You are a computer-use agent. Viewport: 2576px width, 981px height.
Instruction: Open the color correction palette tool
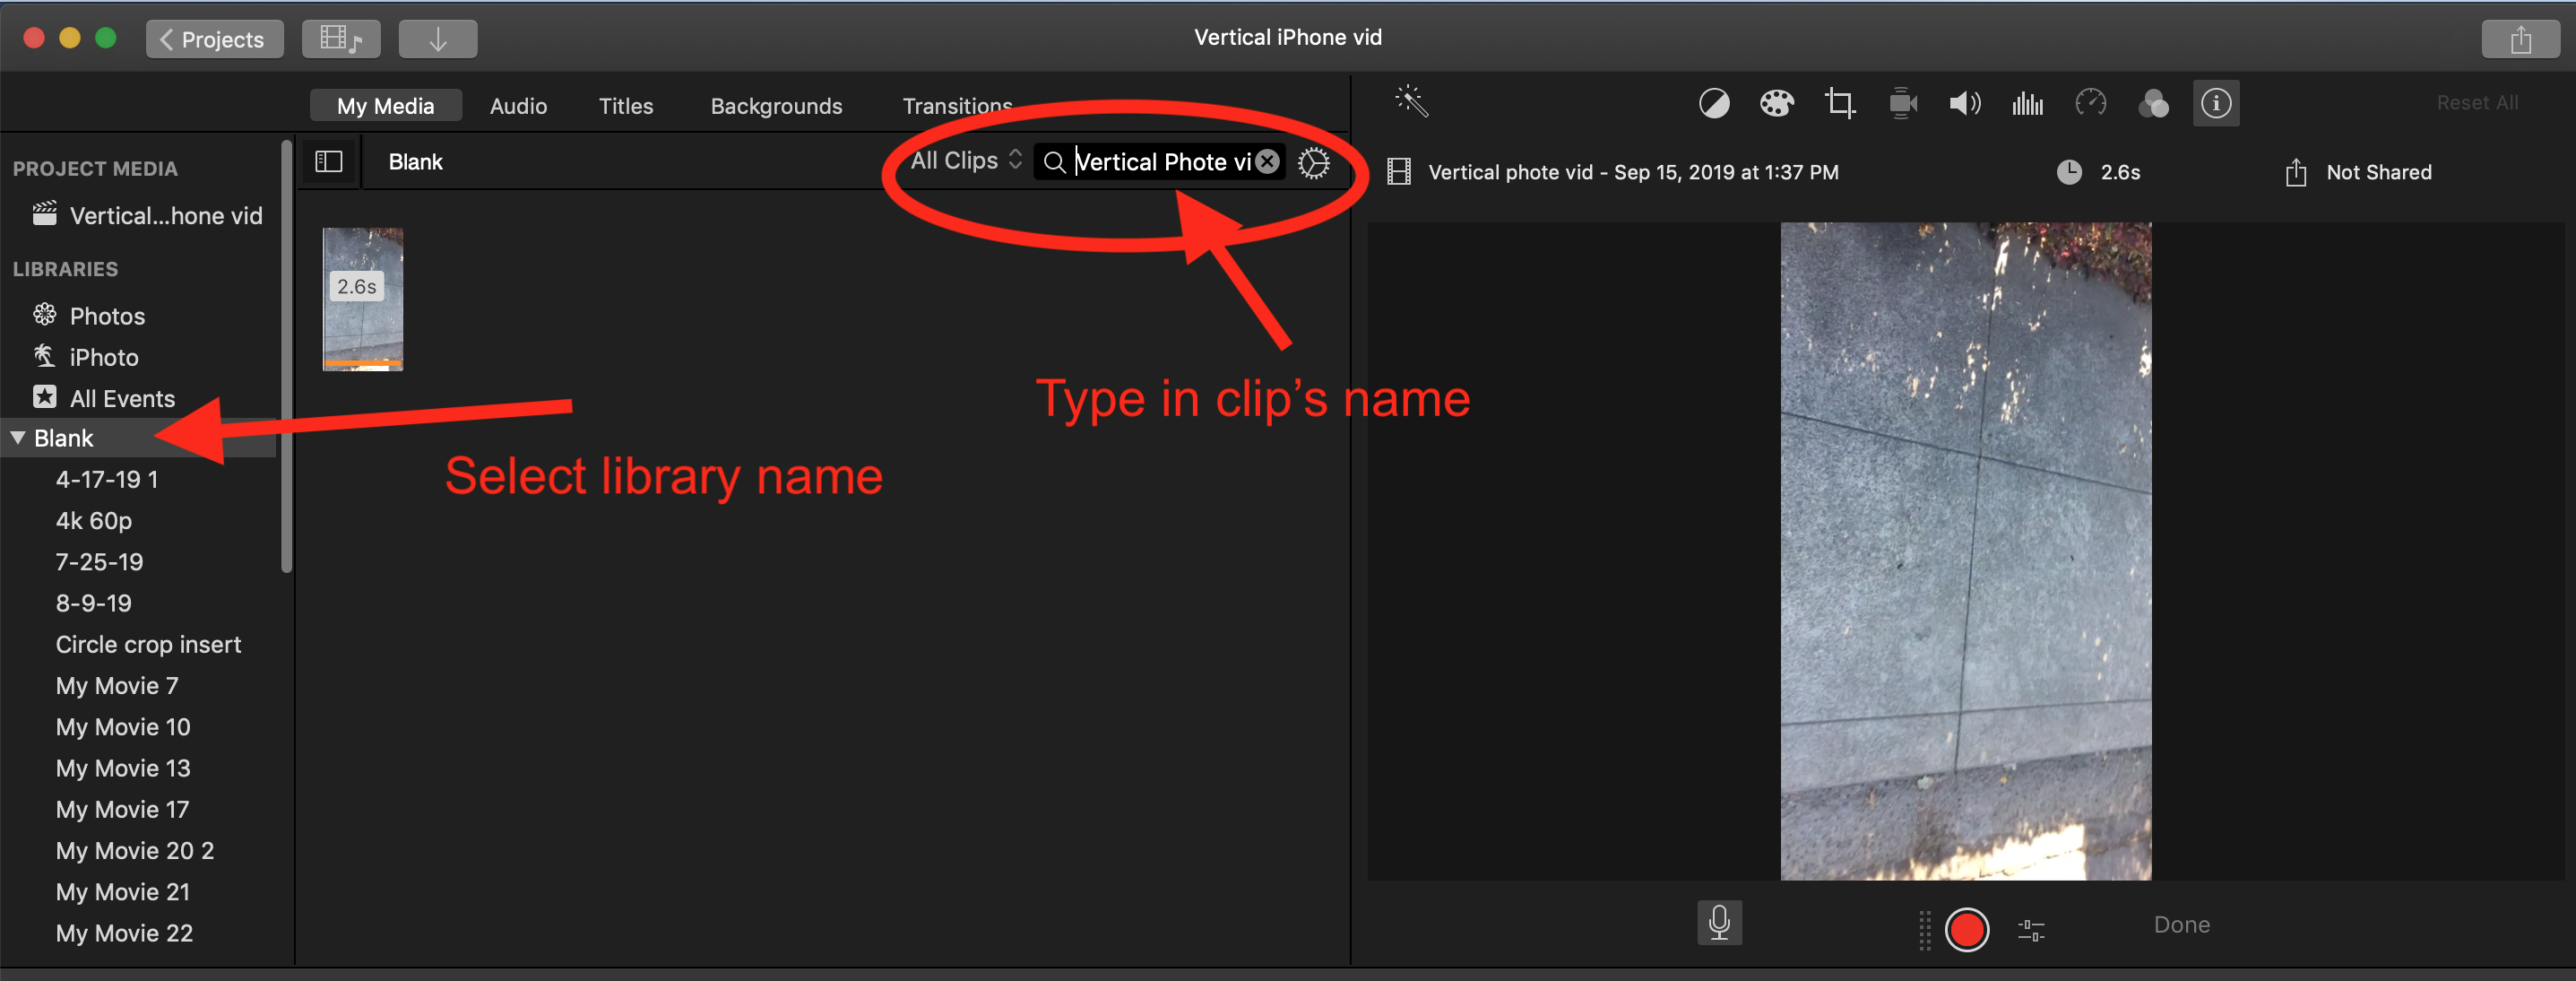point(1776,103)
